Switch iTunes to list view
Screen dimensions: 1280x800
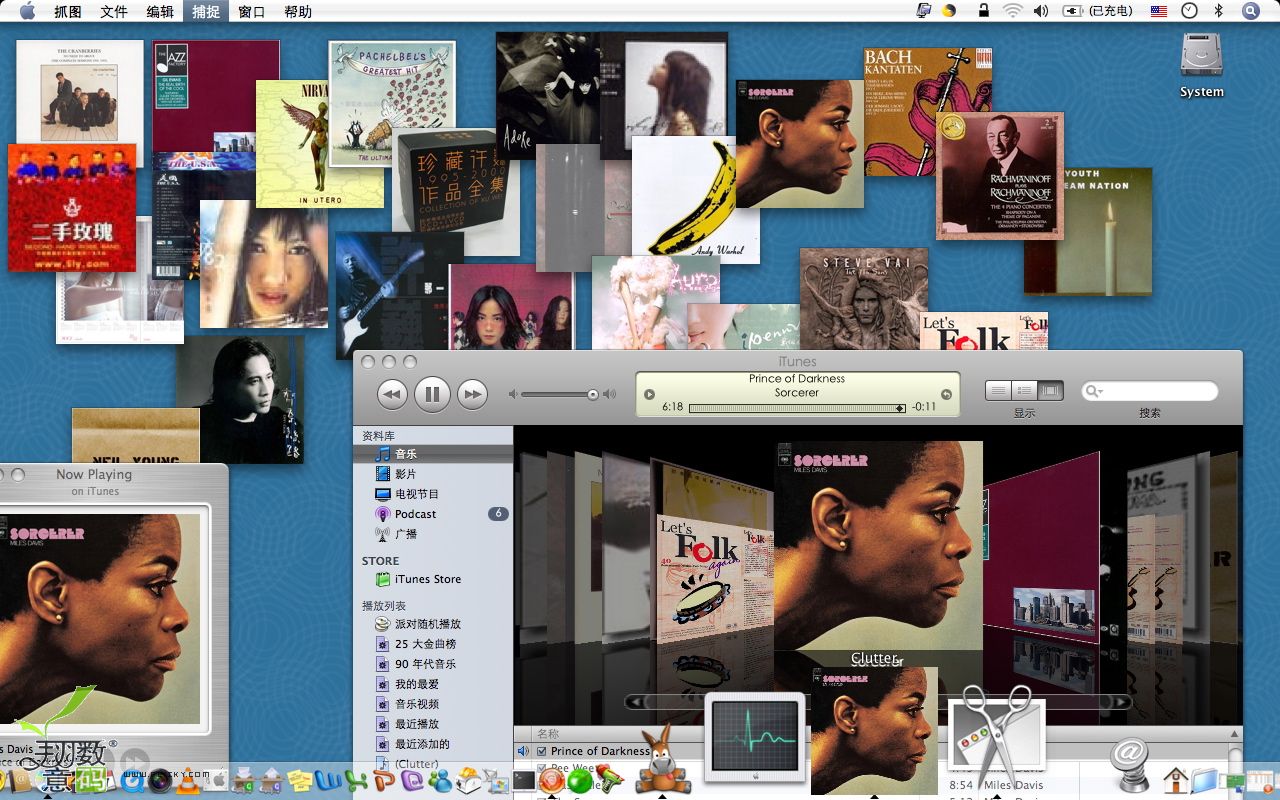(x=998, y=390)
